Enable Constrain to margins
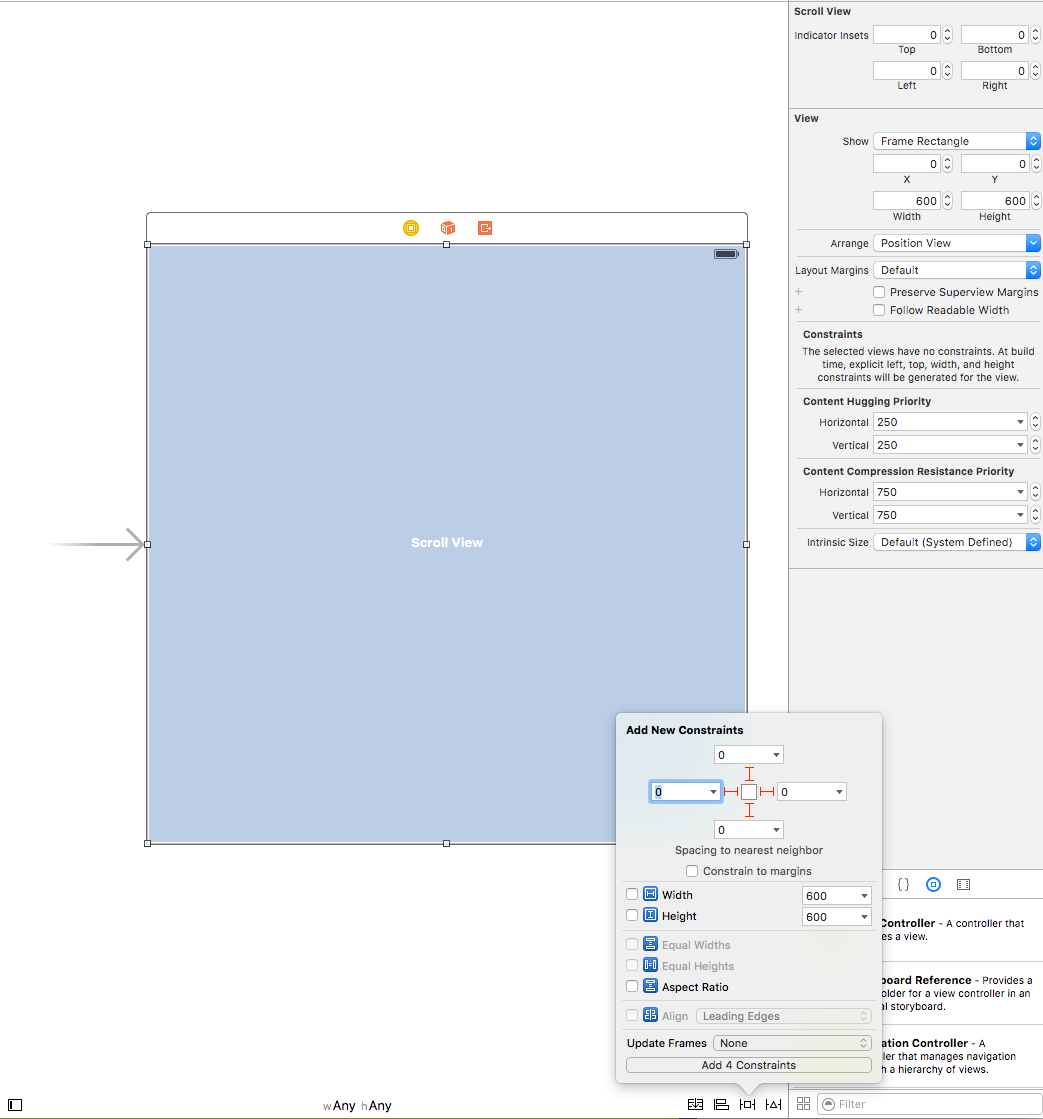Screen dimensions: 1043x1119 692,870
